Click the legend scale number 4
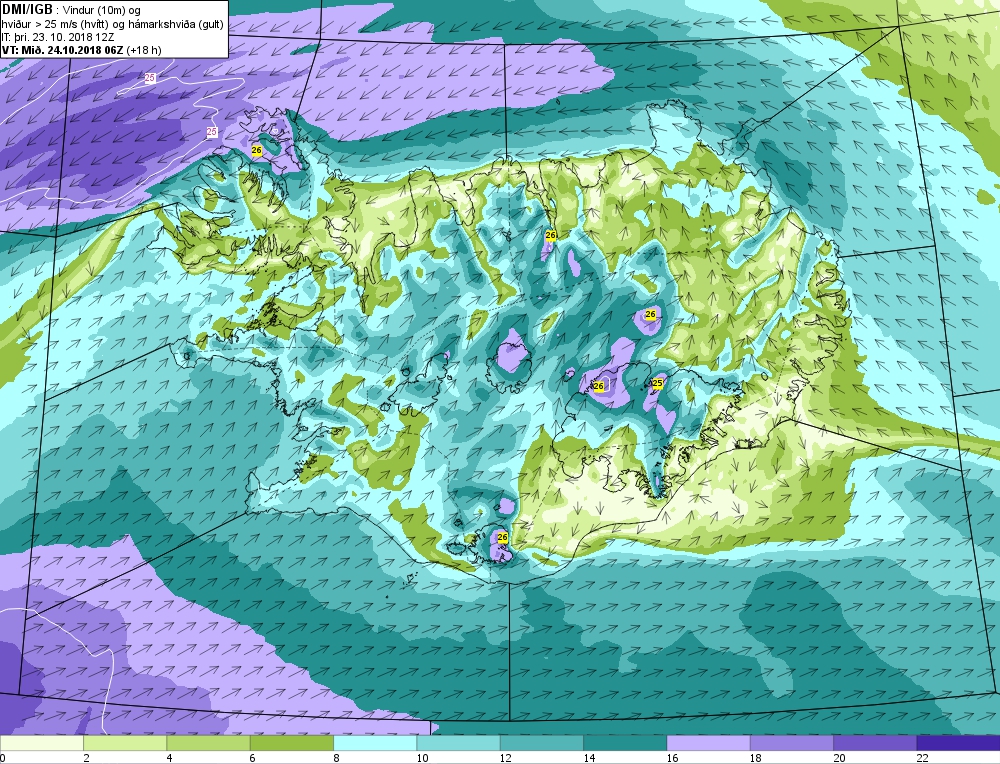Viewport: 1000px width, 764px height. 170,758
